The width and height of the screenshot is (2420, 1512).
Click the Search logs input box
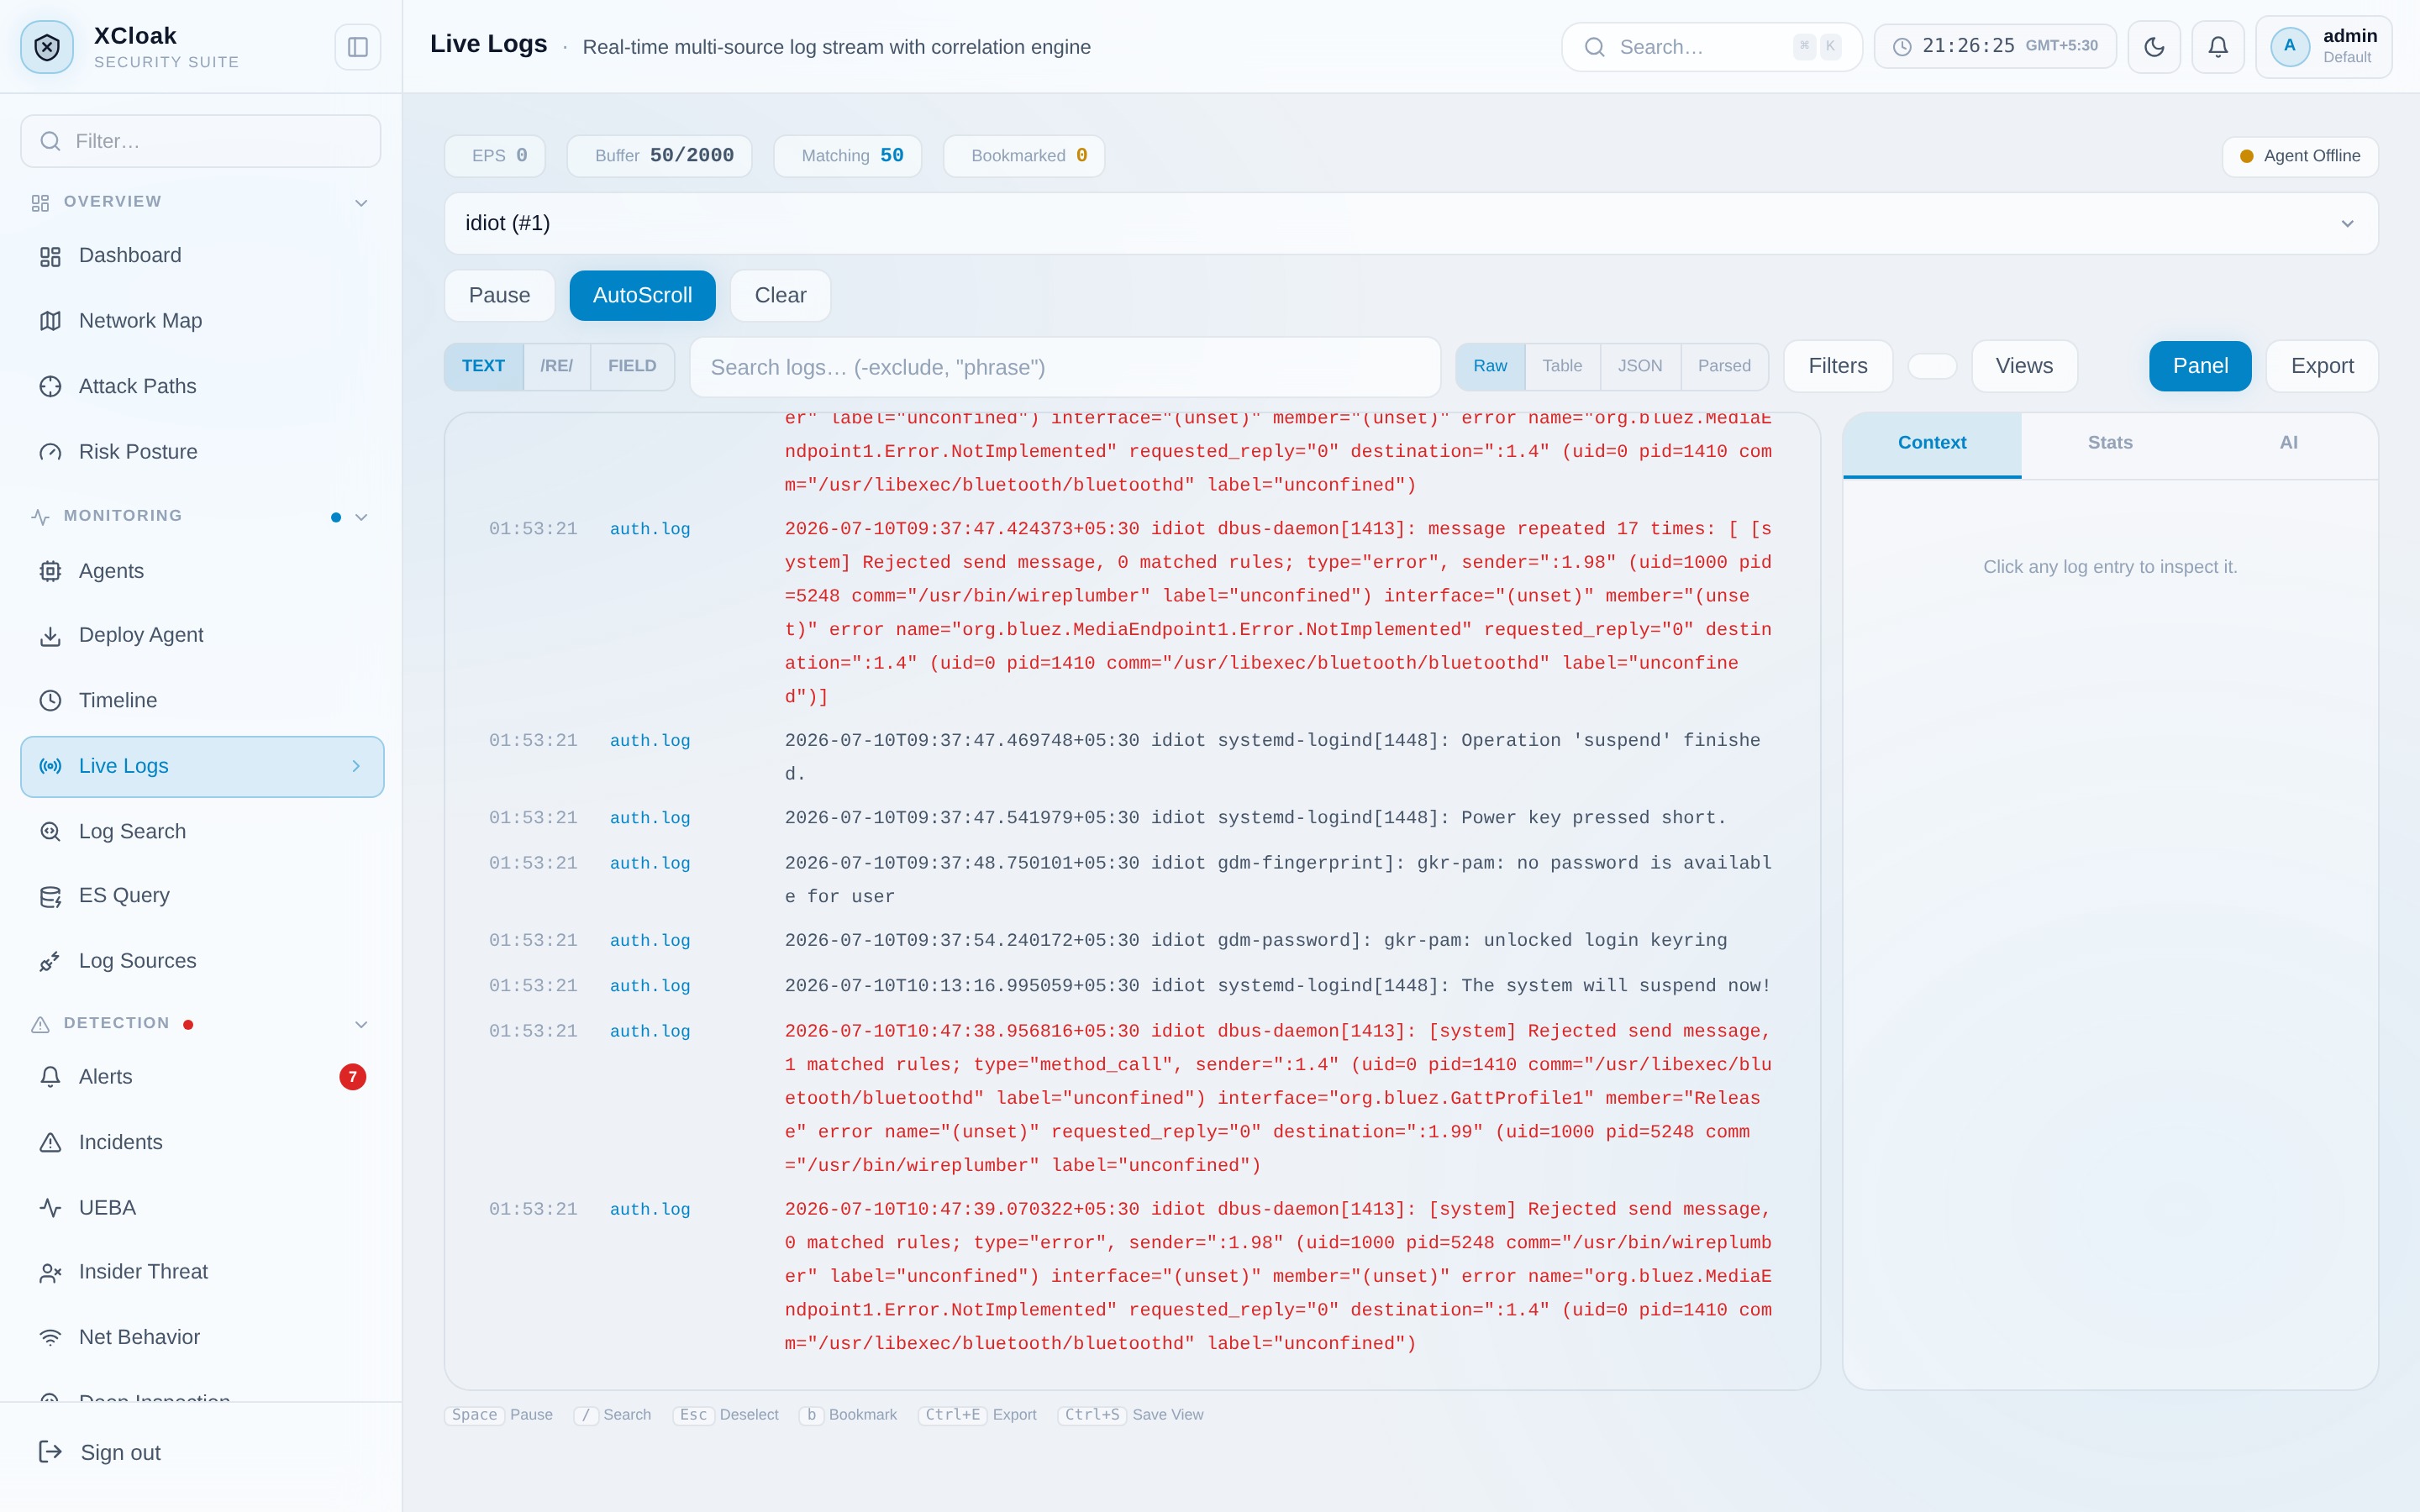[x=1064, y=368]
